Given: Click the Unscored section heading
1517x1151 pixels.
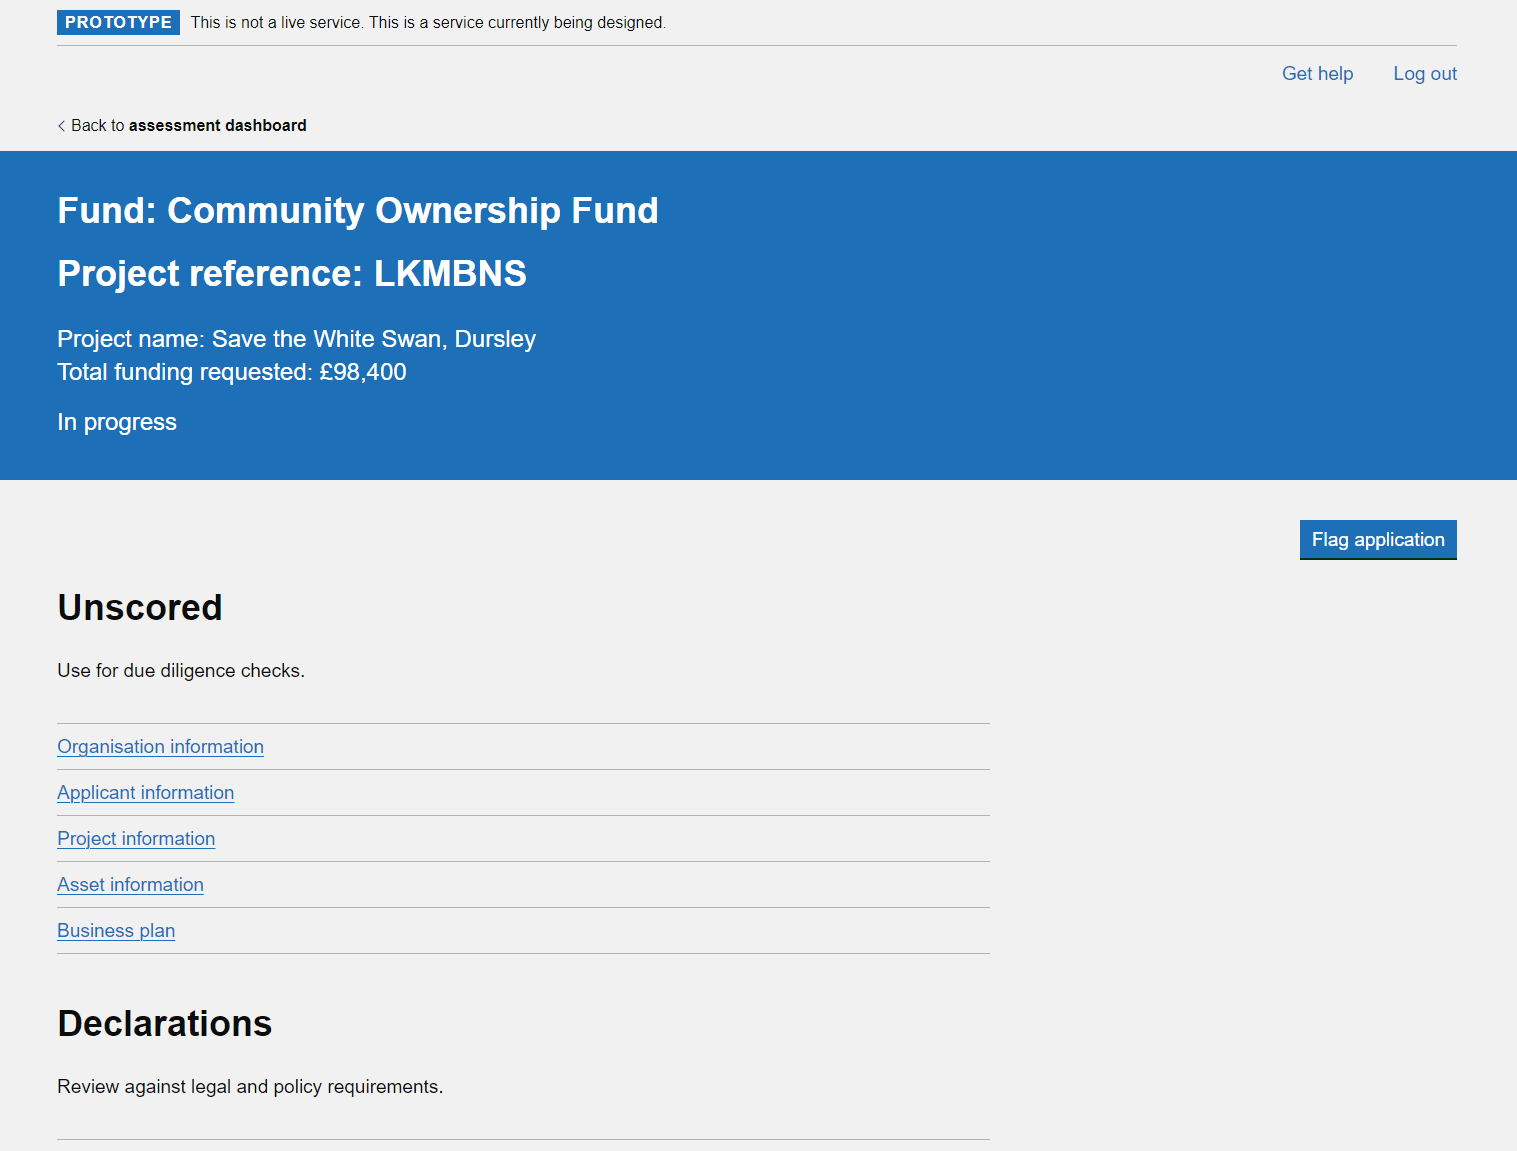Looking at the screenshot, I should [x=140, y=608].
